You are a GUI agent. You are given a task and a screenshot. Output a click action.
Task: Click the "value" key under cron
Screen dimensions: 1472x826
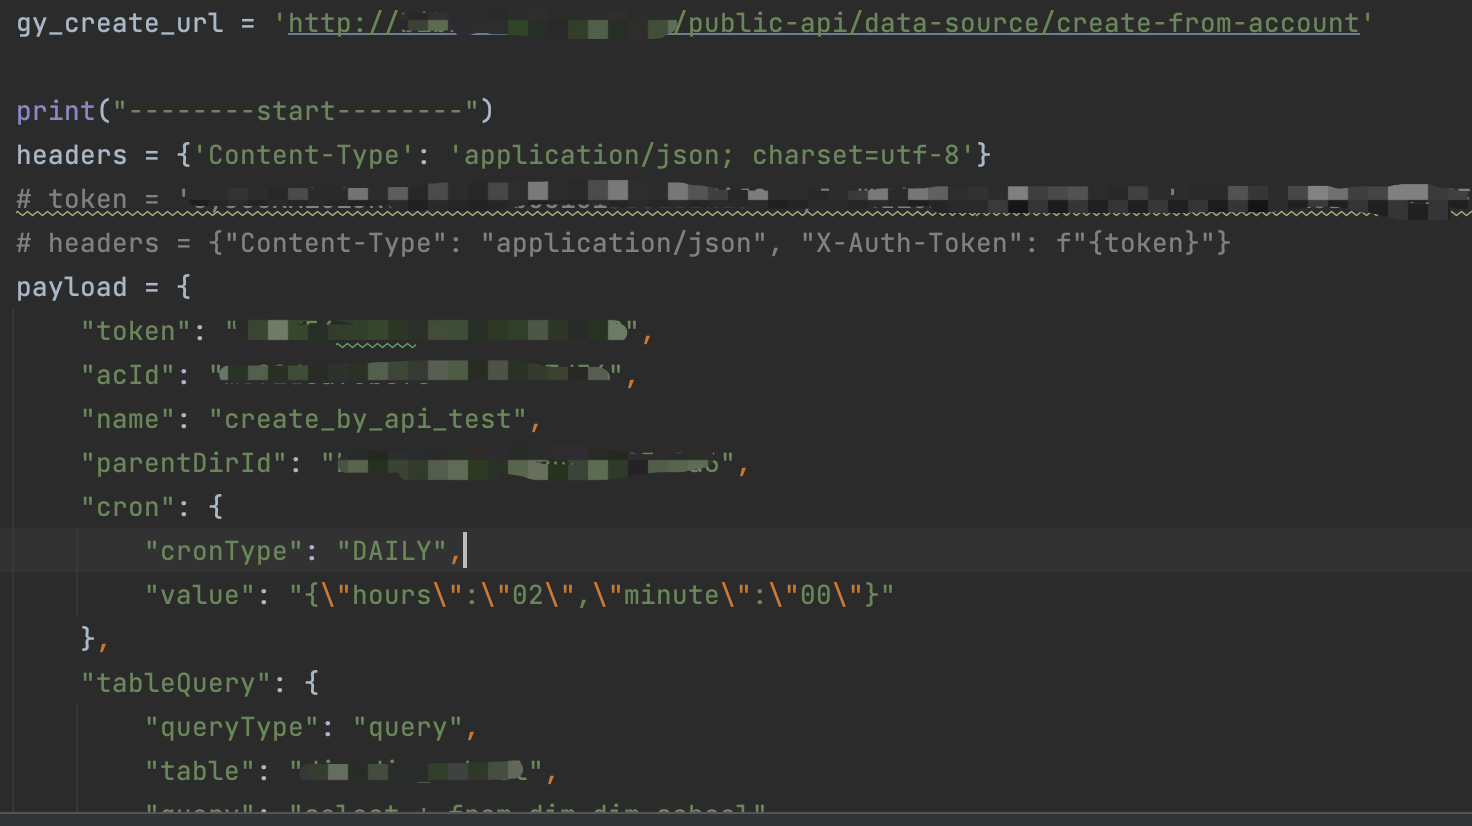pos(199,595)
